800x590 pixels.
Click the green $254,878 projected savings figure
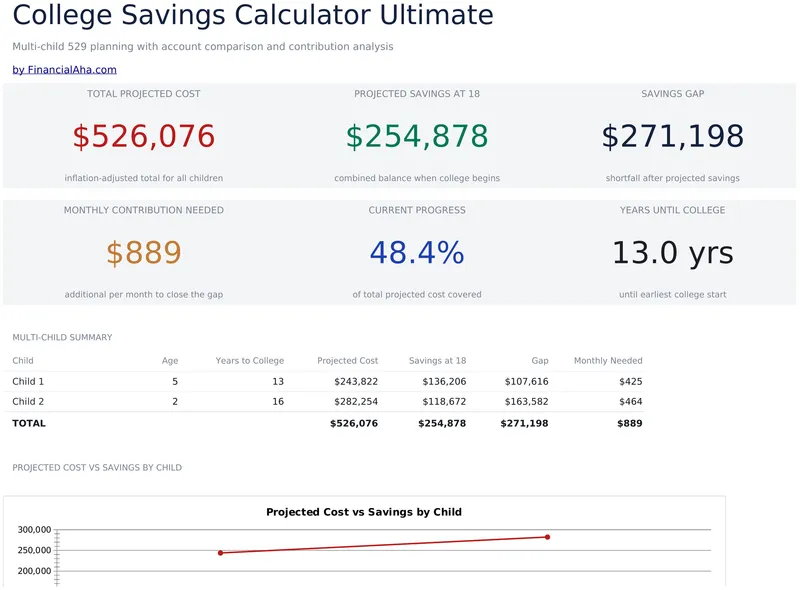417,136
